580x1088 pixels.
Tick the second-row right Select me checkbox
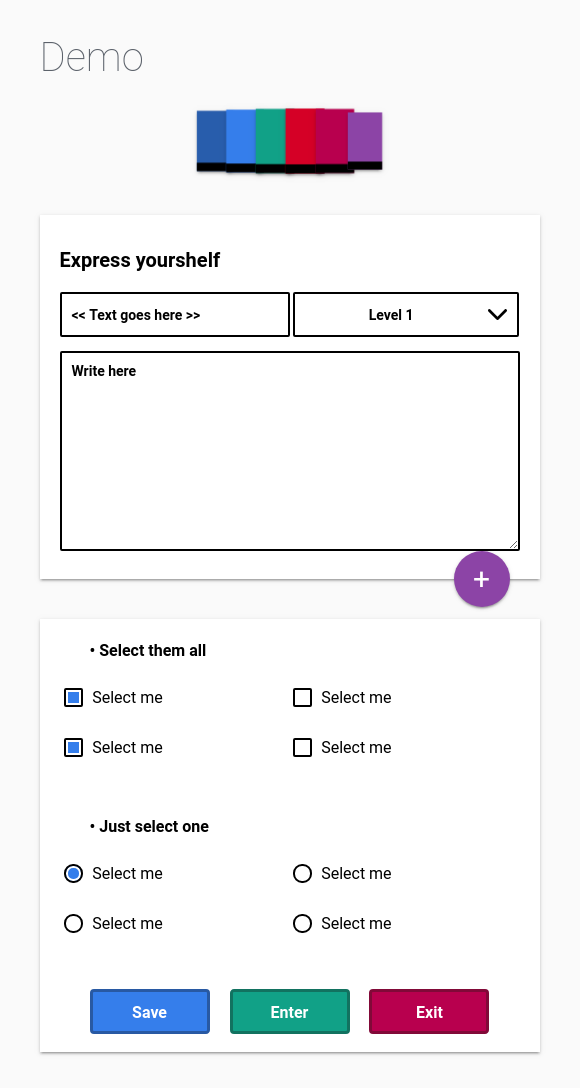tap(302, 747)
